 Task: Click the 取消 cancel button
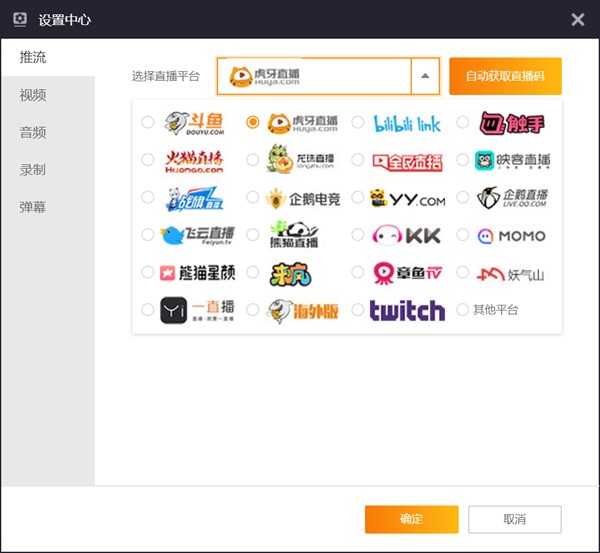515,519
